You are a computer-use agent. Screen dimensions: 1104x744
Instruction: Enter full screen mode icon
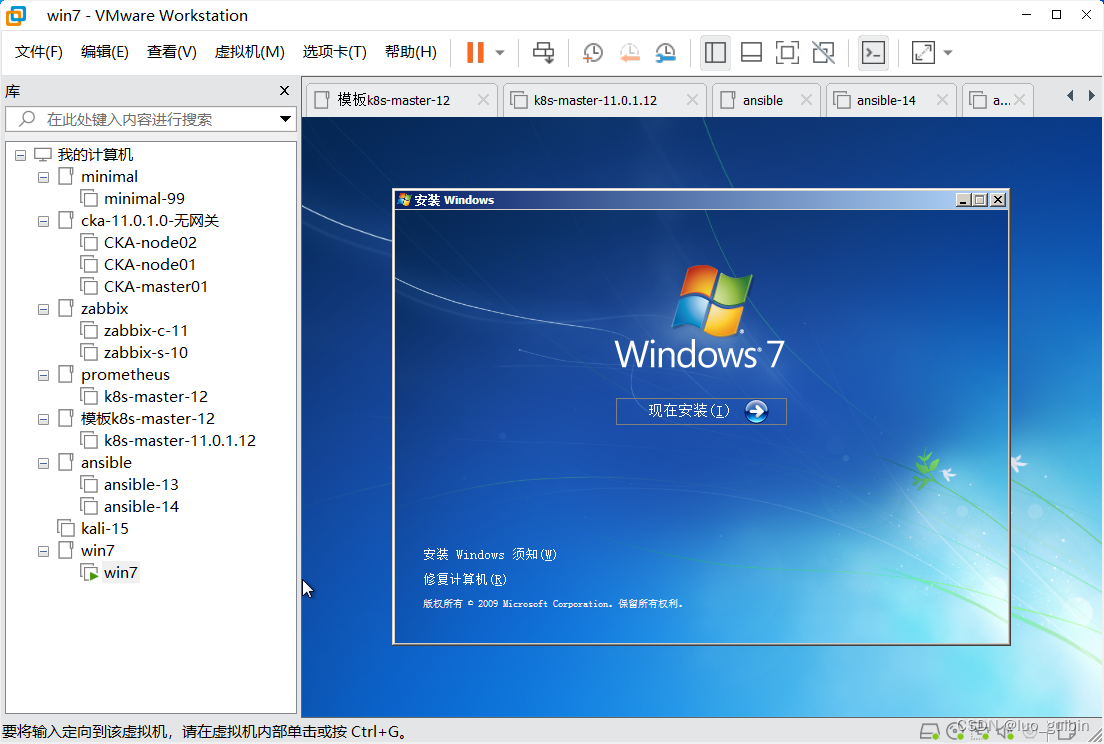point(787,52)
